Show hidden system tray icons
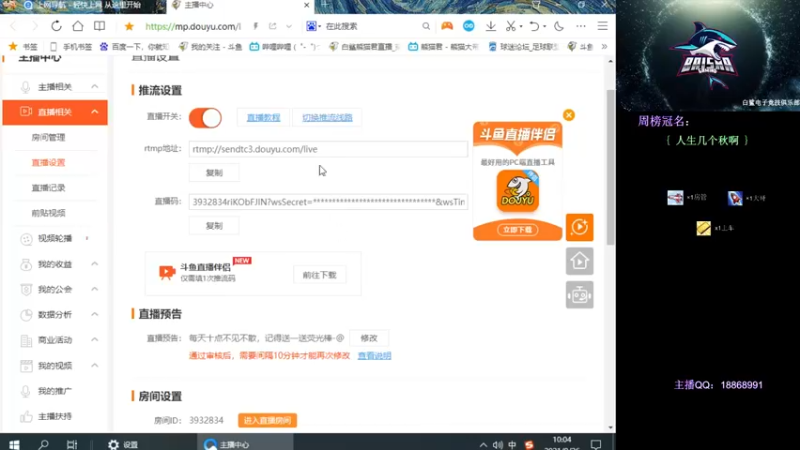800x450 pixels. 483,445
